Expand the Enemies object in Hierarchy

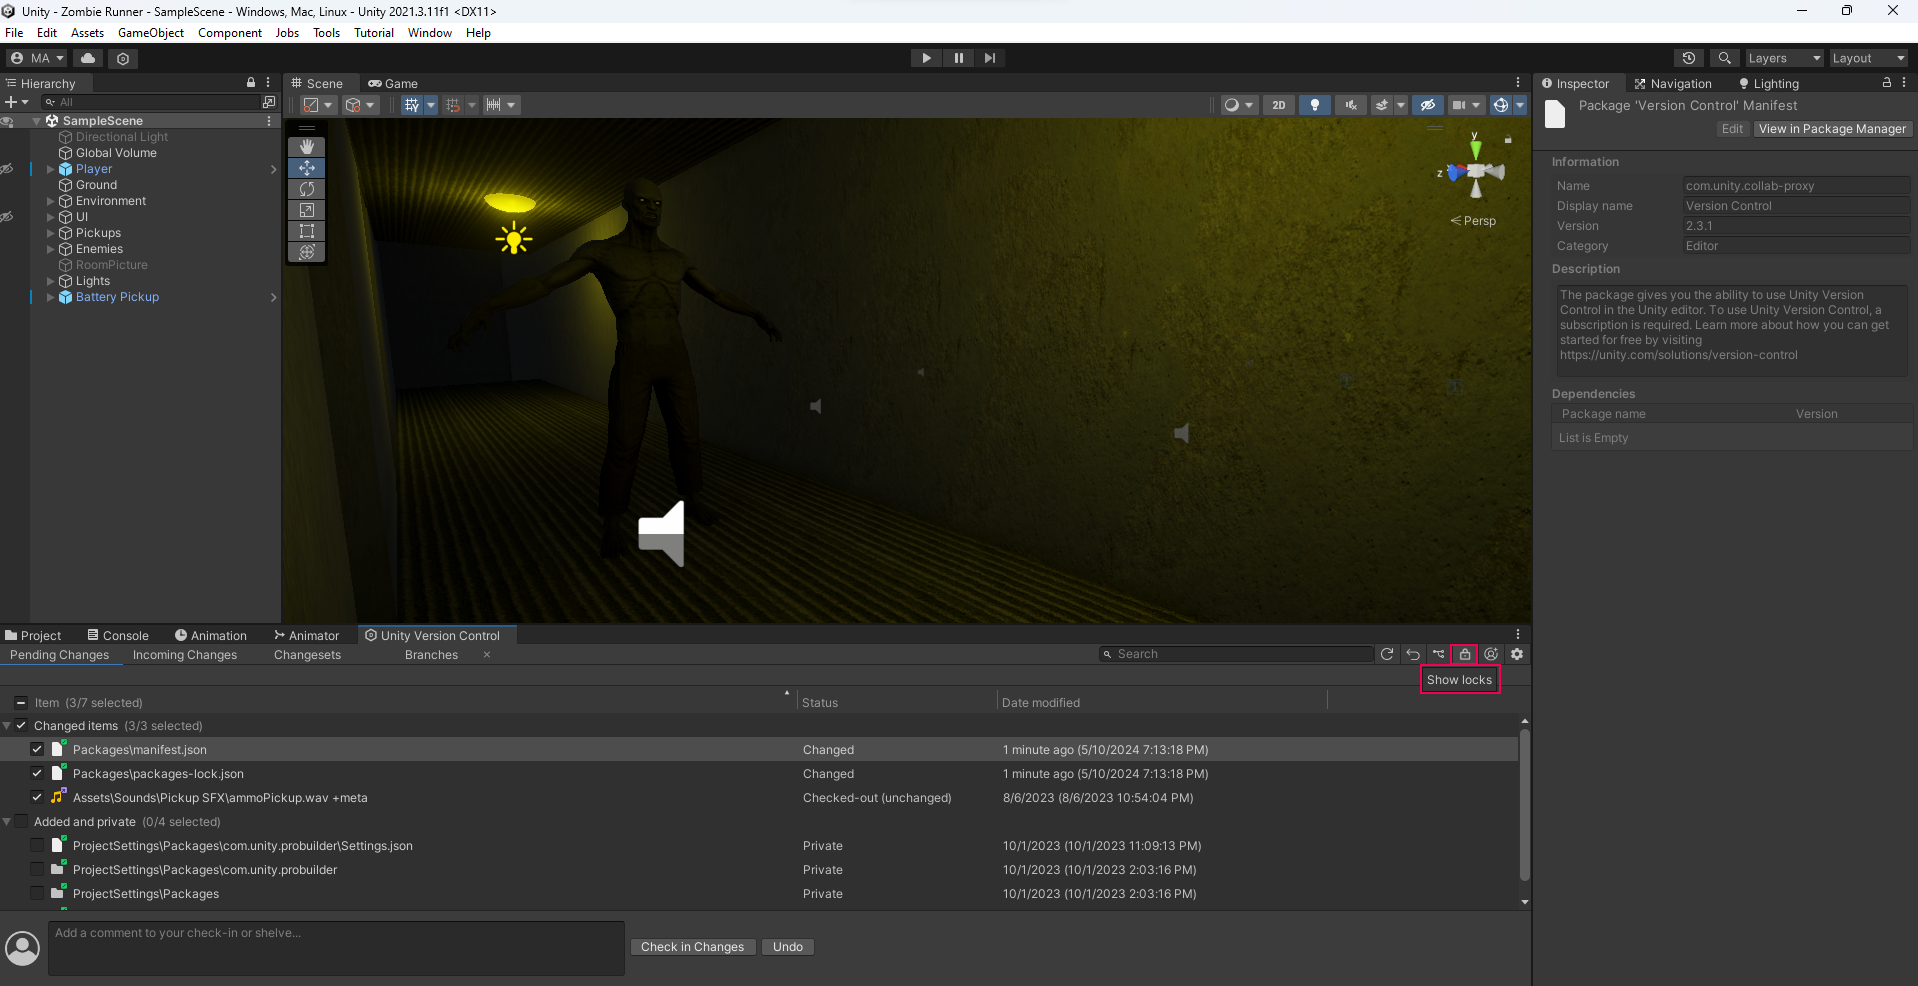pyautogui.click(x=51, y=249)
